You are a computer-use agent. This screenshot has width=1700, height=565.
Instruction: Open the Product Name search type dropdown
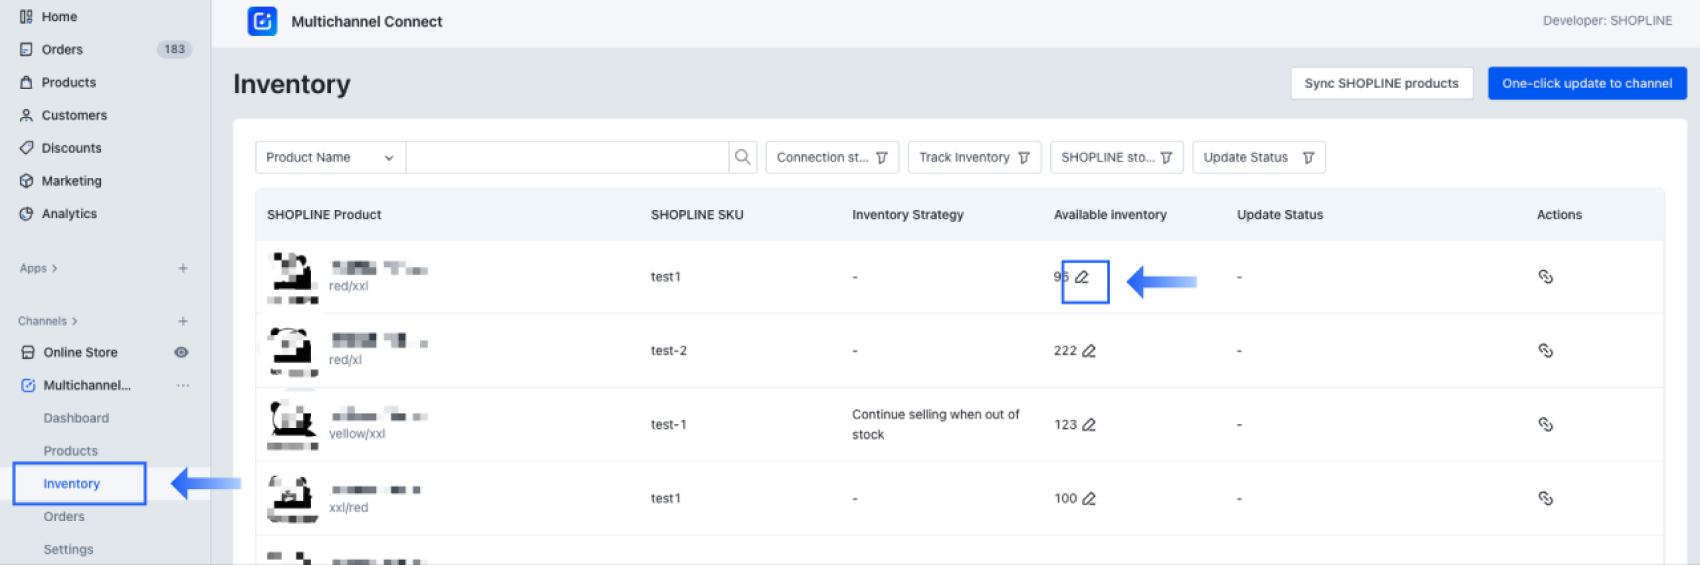click(x=330, y=157)
